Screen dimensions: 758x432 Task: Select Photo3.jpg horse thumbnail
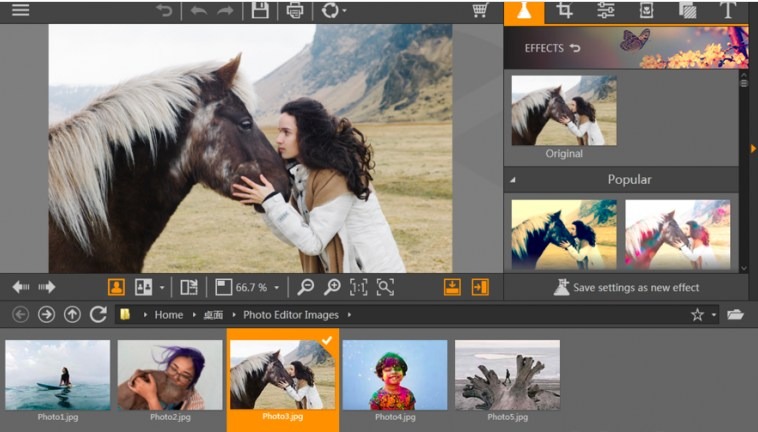pyautogui.click(x=283, y=375)
